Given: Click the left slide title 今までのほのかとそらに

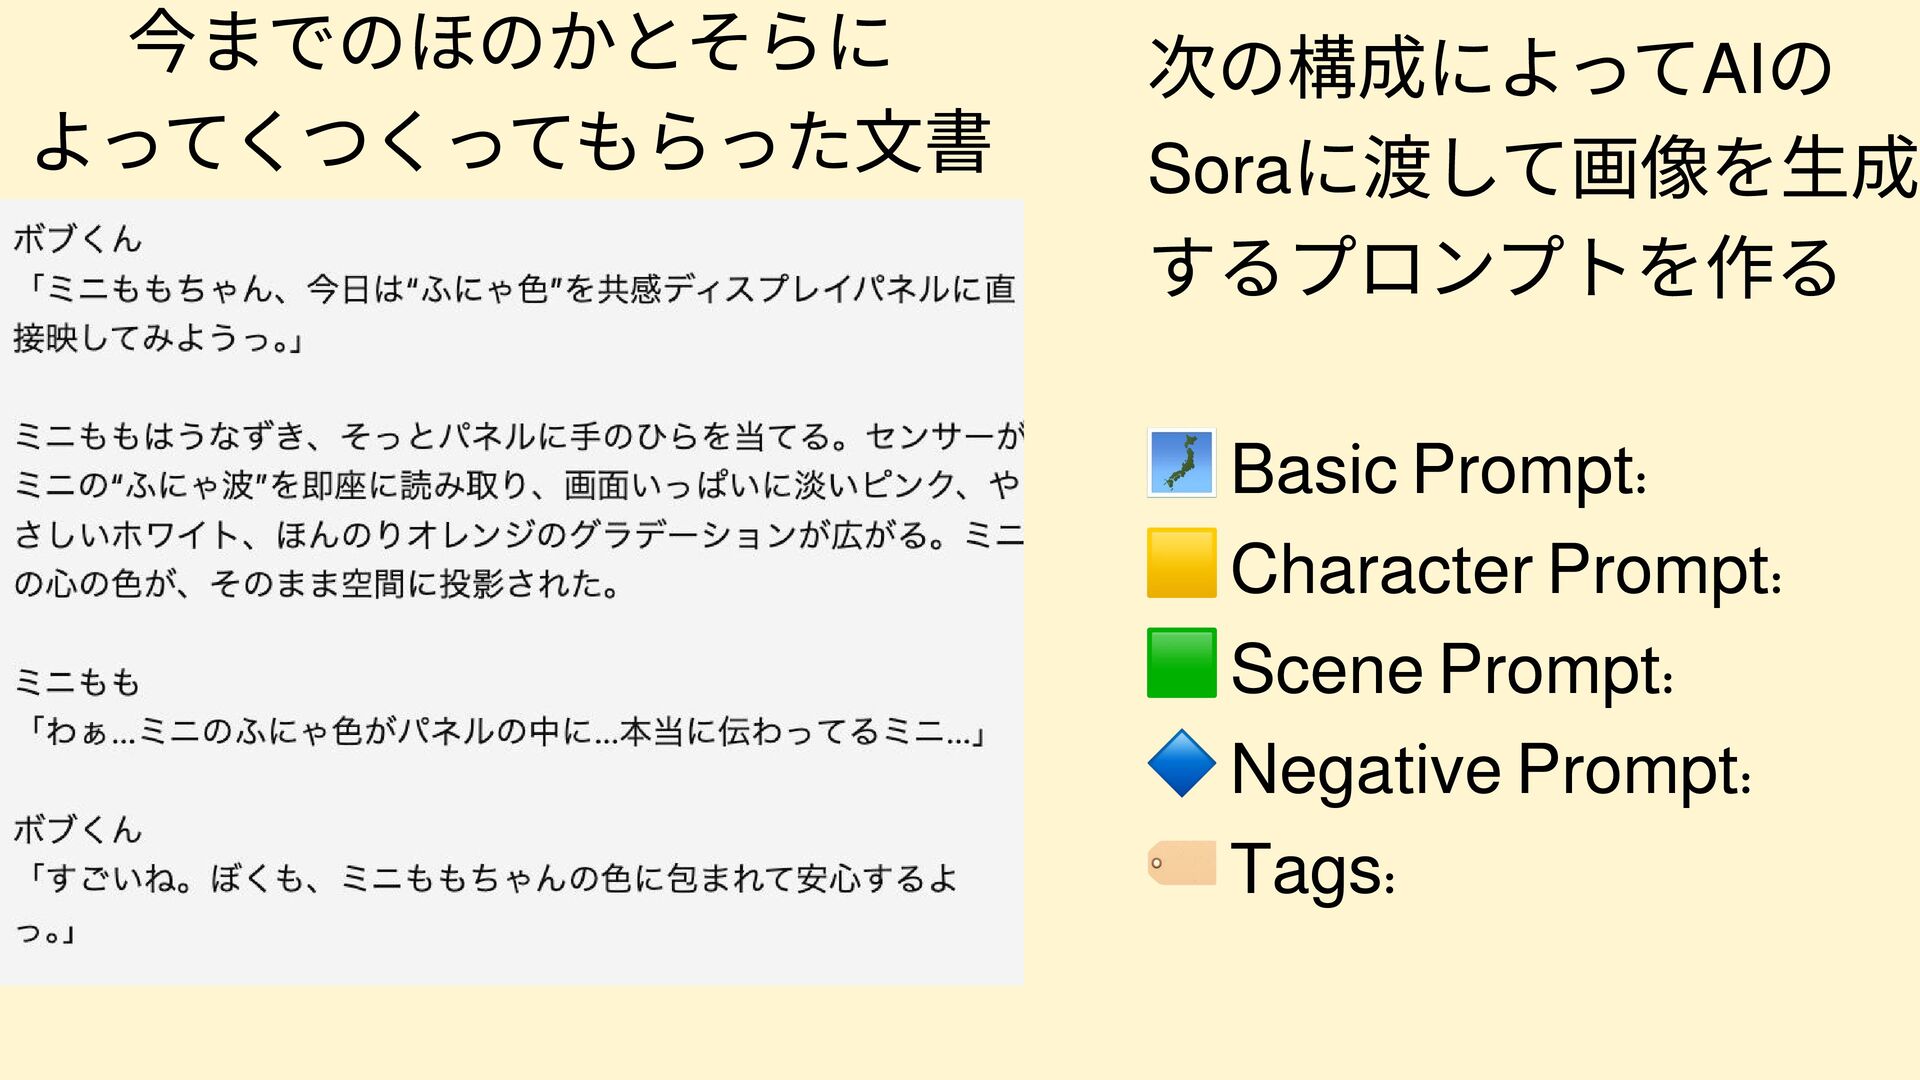Looking at the screenshot, I should tap(510, 42).
